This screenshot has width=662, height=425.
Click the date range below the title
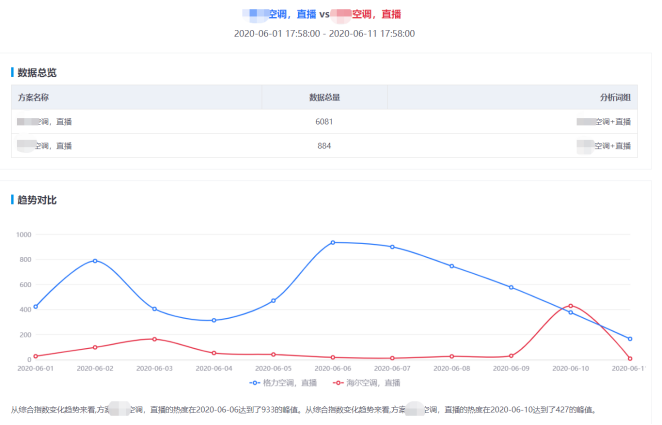tap(324, 33)
